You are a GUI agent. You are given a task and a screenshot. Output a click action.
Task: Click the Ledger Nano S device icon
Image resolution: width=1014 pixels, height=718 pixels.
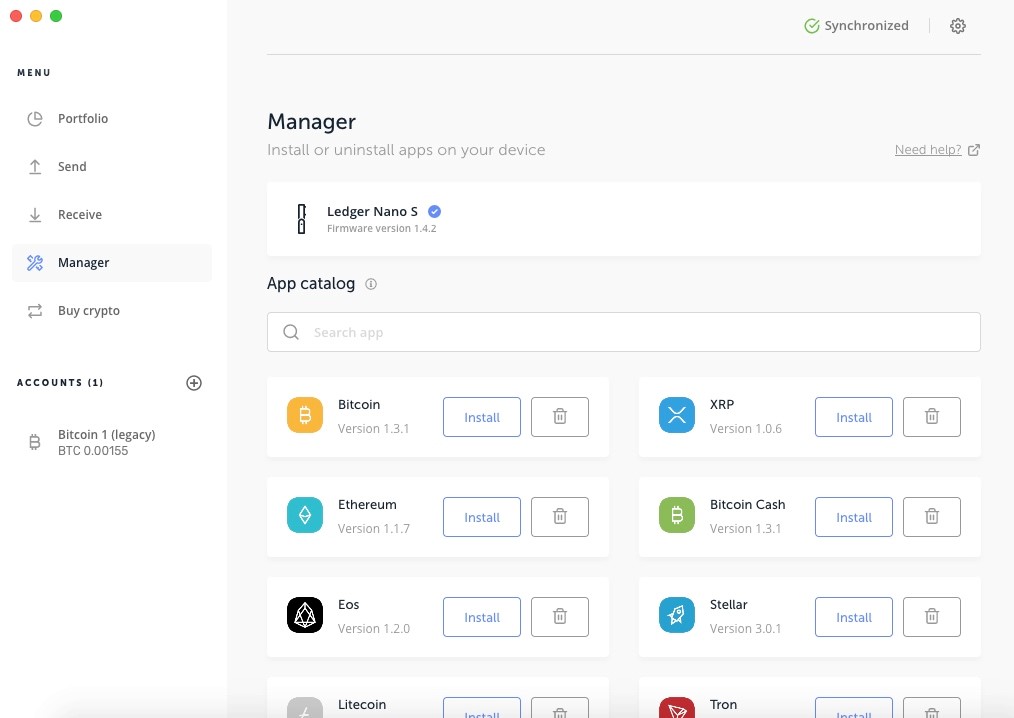301,219
